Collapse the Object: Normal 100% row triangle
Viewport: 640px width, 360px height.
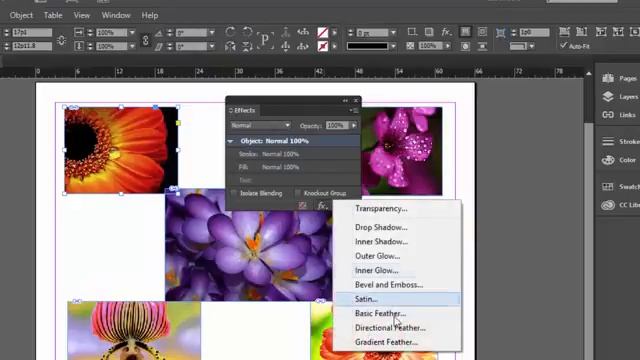(x=231, y=141)
